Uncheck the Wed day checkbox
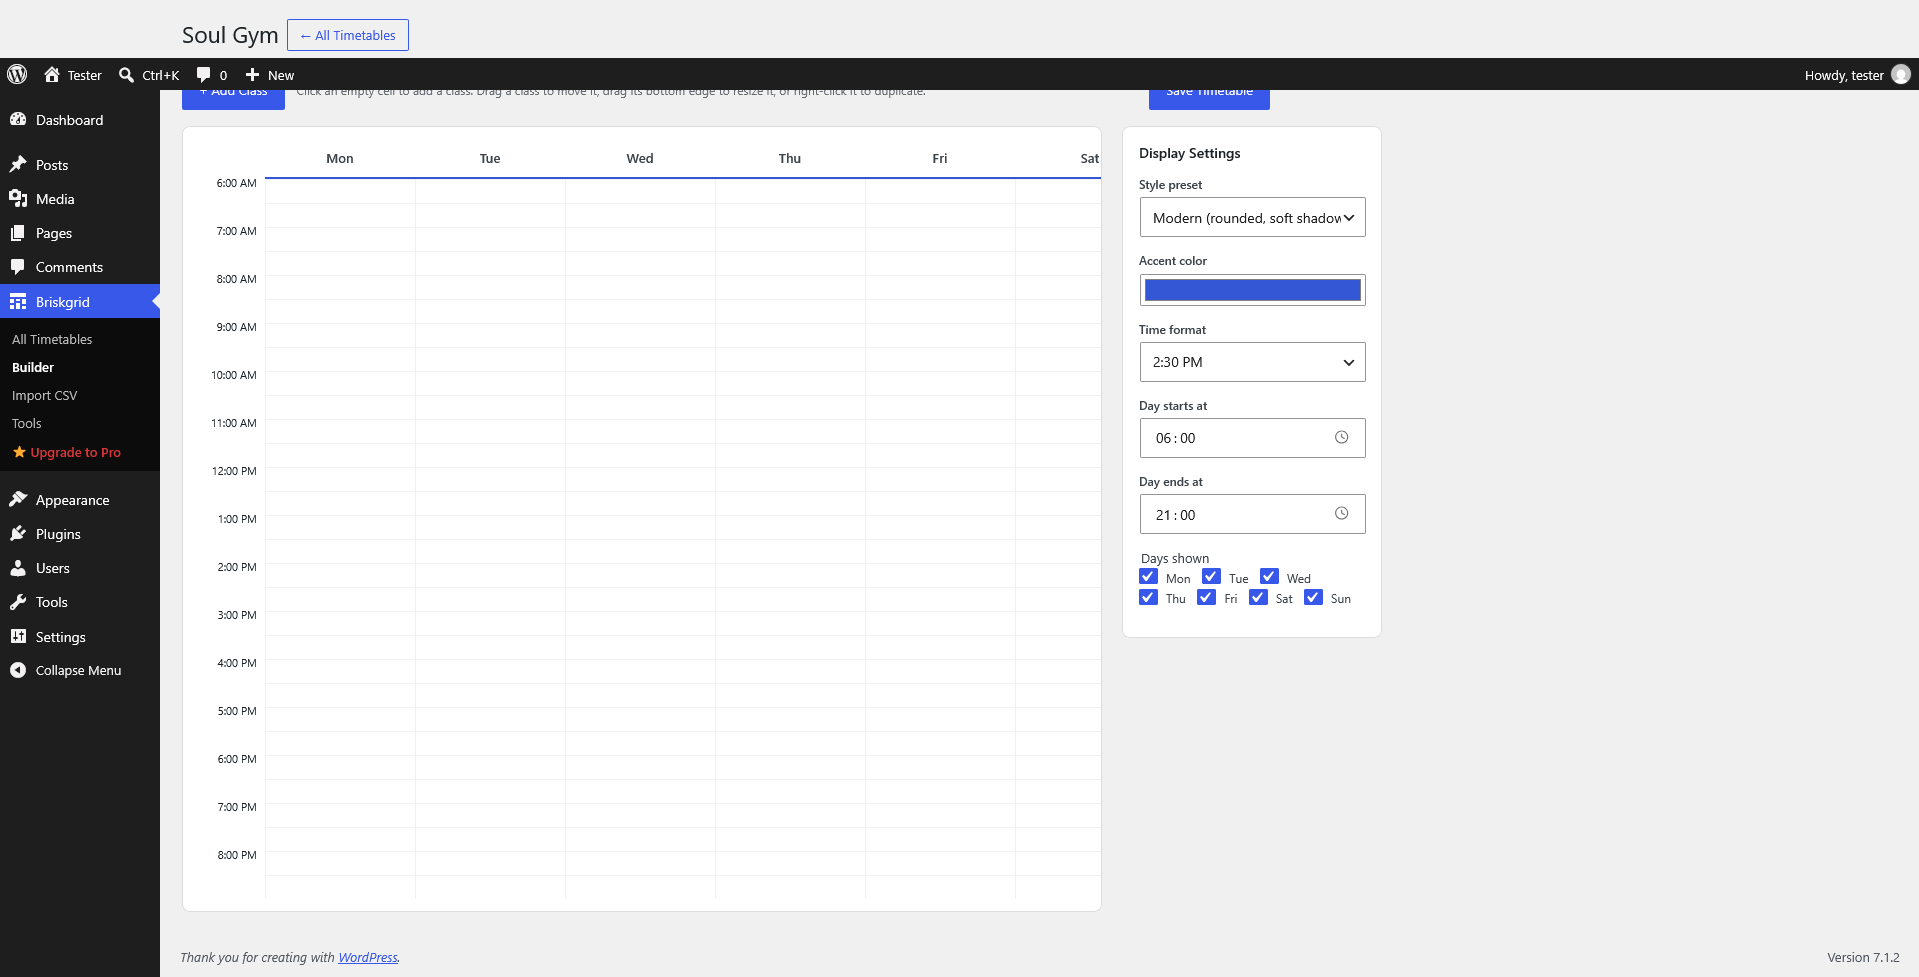This screenshot has width=1919, height=977. point(1269,576)
